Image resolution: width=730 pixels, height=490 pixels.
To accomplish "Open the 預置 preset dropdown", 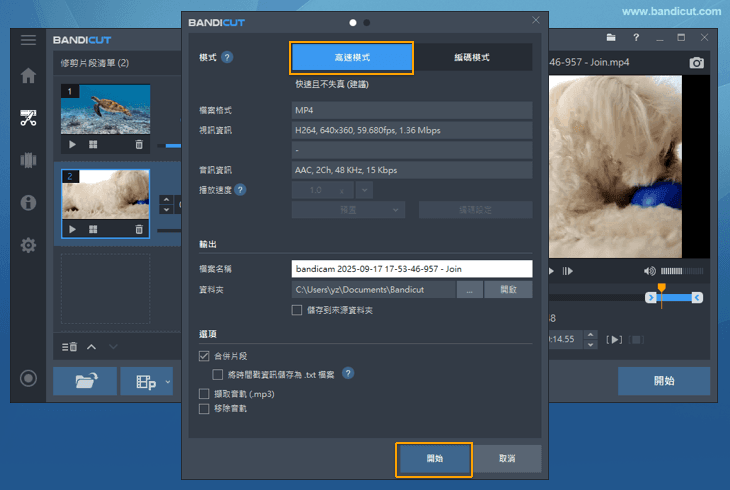I will [x=348, y=210].
